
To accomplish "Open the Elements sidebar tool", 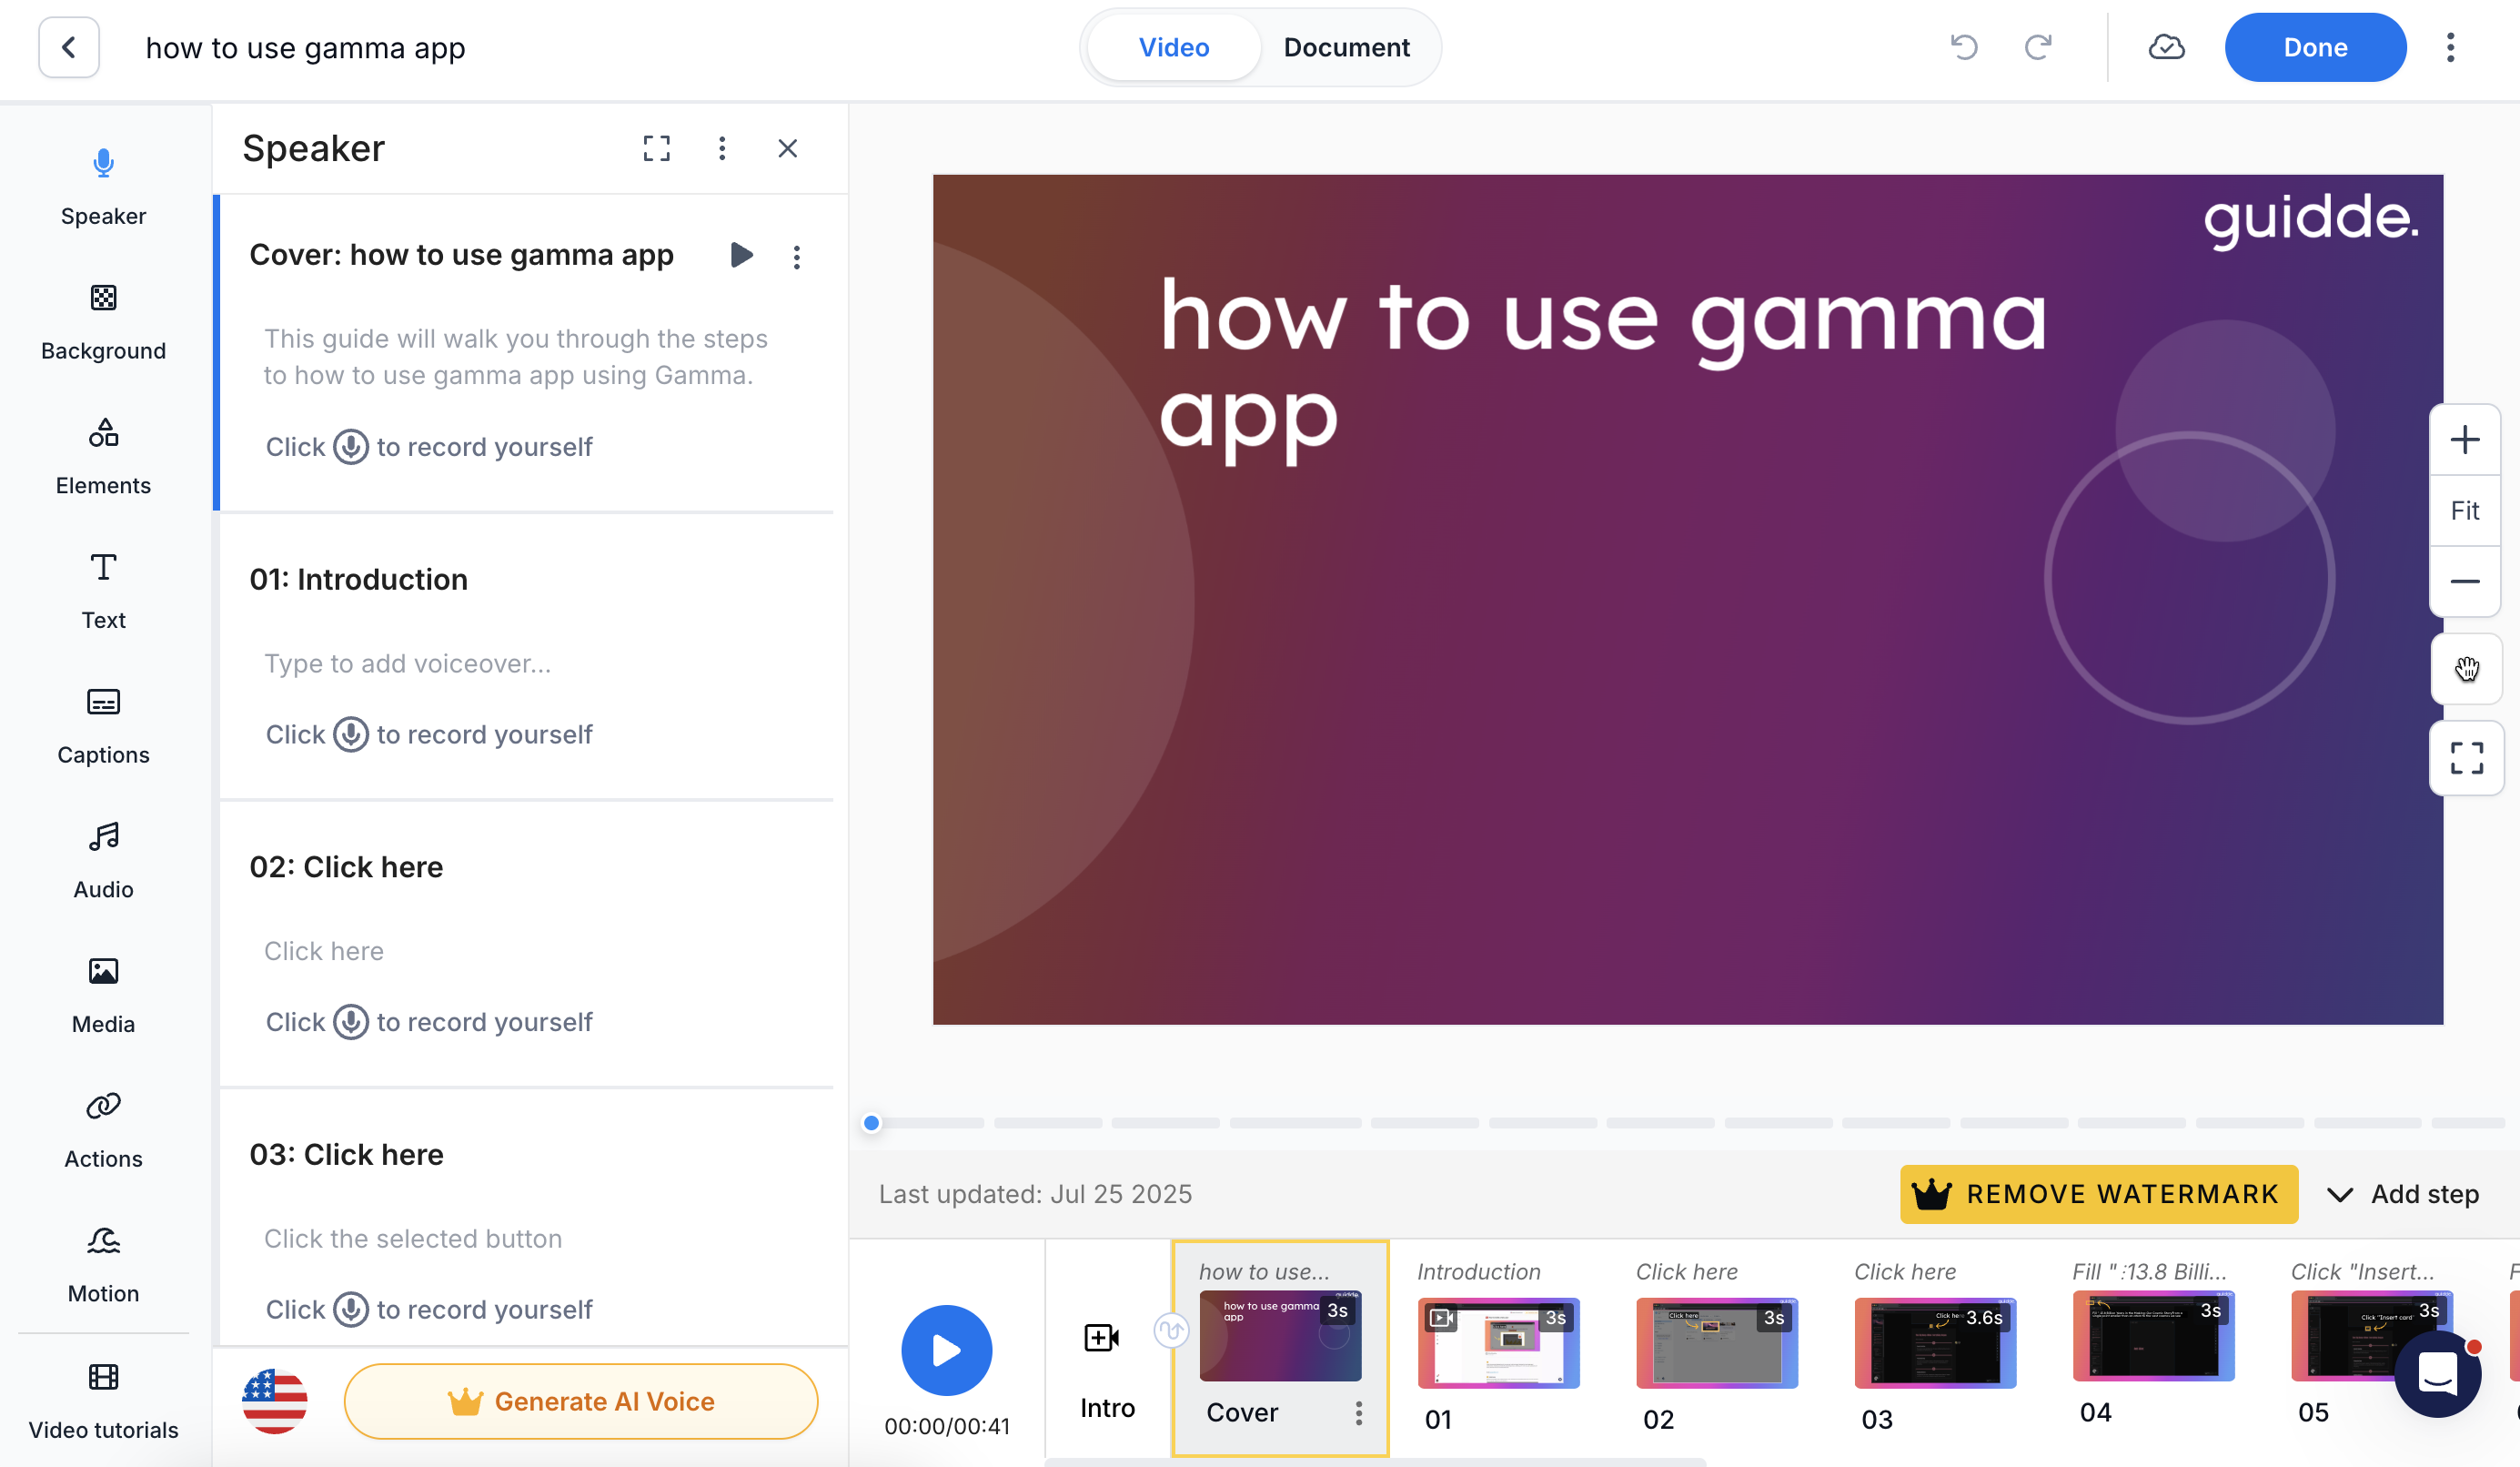I will (103, 457).
